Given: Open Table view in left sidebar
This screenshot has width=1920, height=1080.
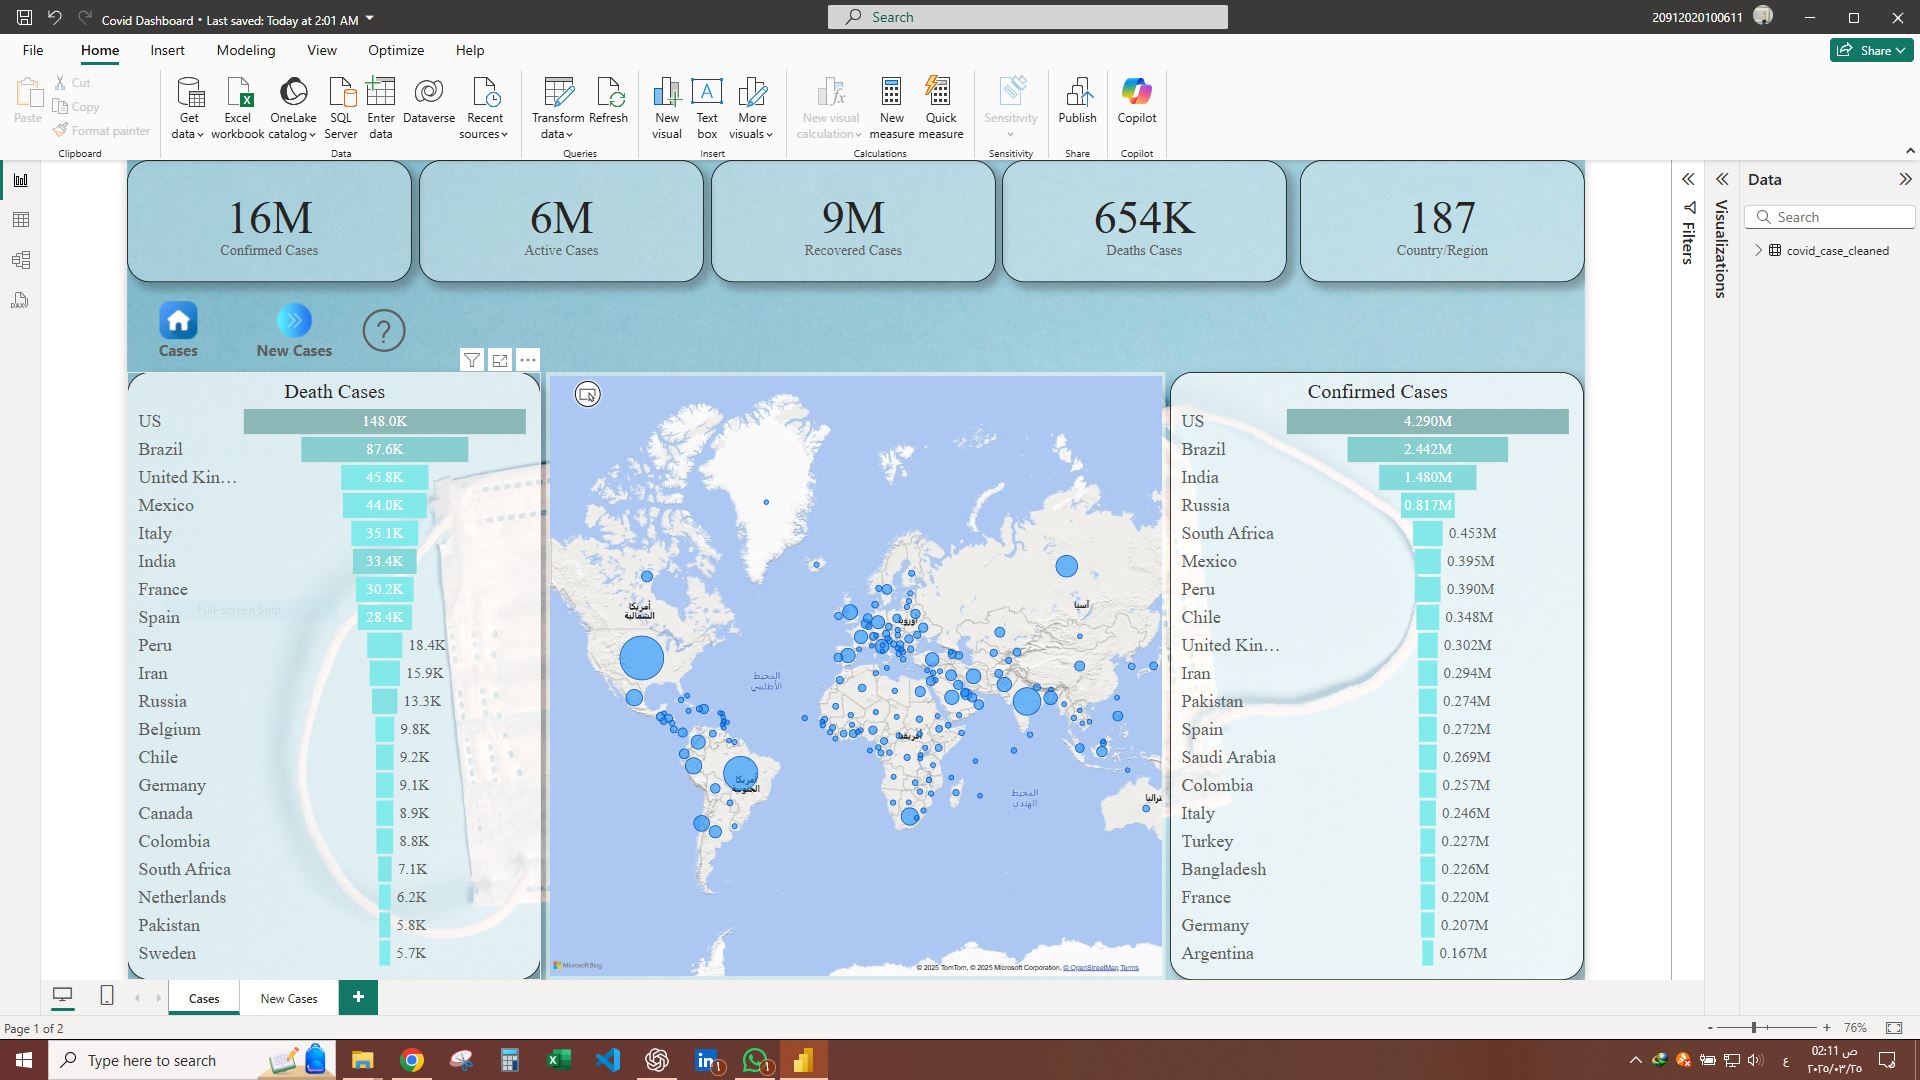Looking at the screenshot, I should pos(20,220).
